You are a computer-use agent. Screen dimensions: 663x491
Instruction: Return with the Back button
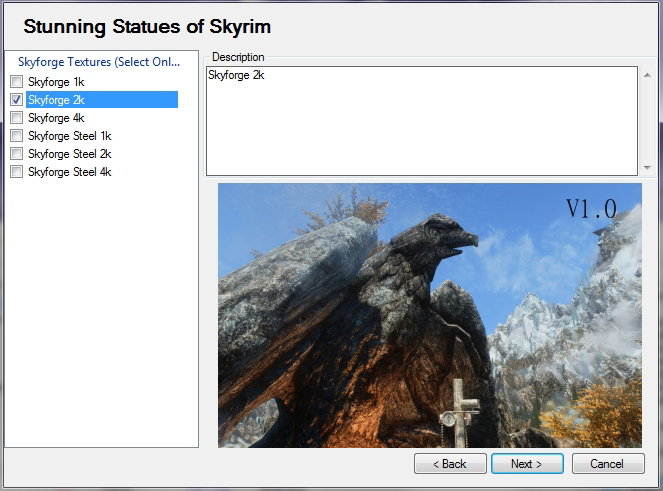(x=450, y=464)
